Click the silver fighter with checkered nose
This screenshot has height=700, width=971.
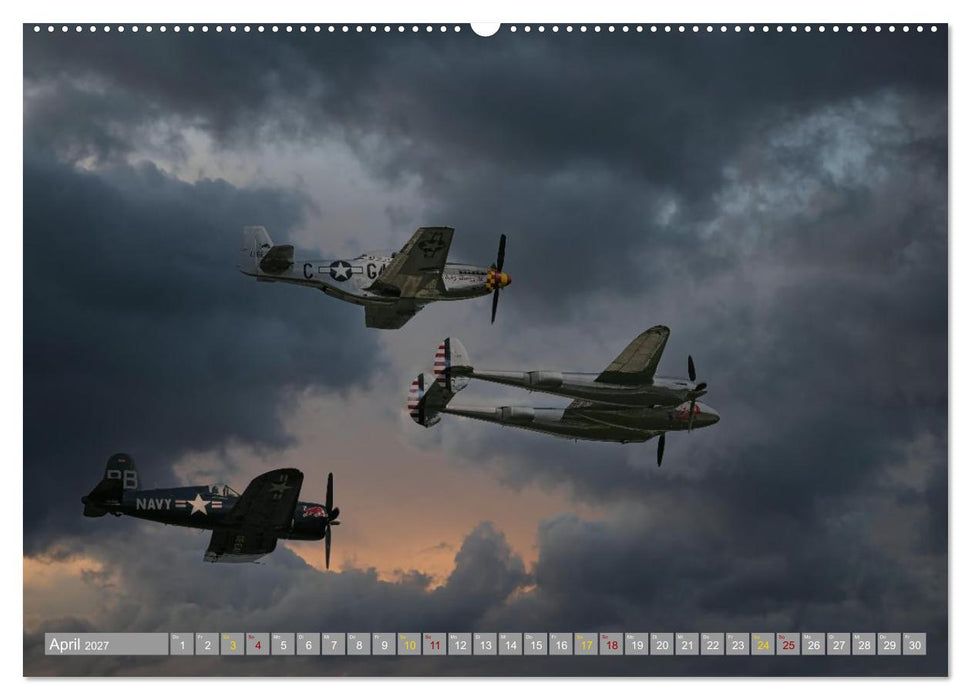375,277
